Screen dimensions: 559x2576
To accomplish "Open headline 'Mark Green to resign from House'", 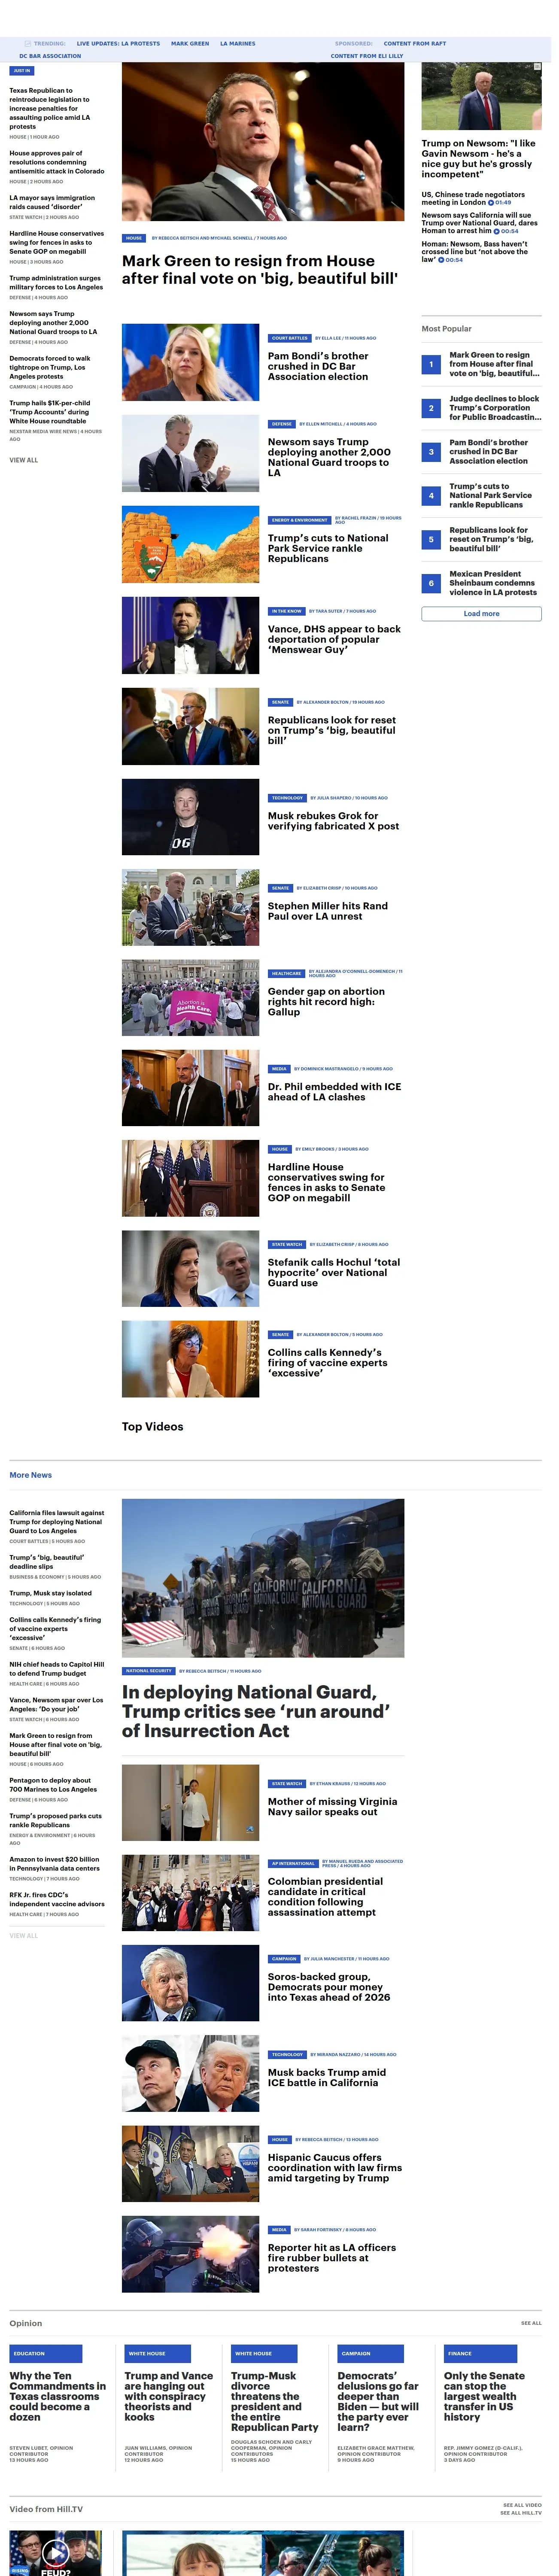I will click(260, 269).
